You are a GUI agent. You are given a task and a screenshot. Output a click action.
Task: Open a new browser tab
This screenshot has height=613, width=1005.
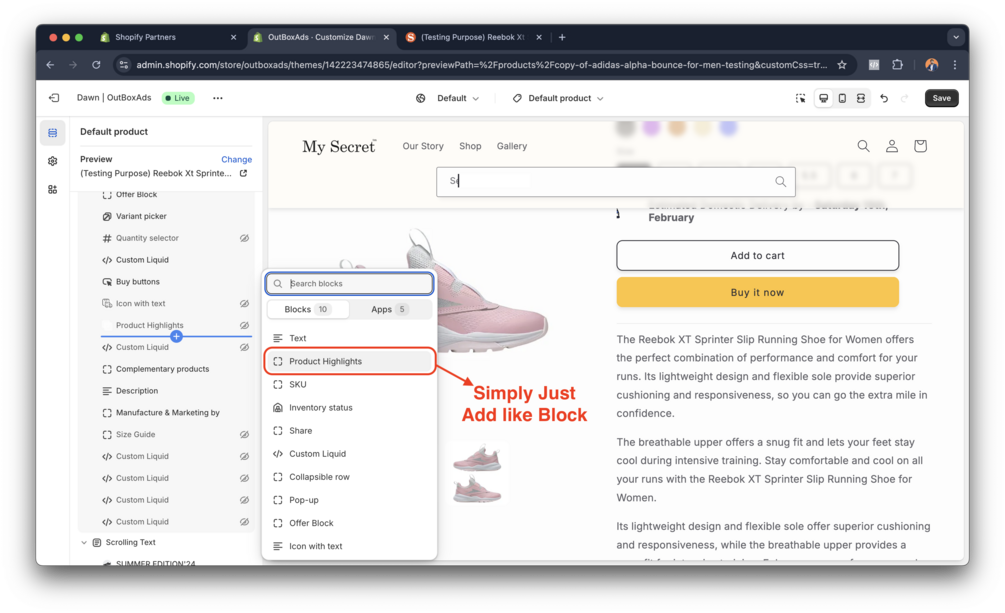point(562,37)
